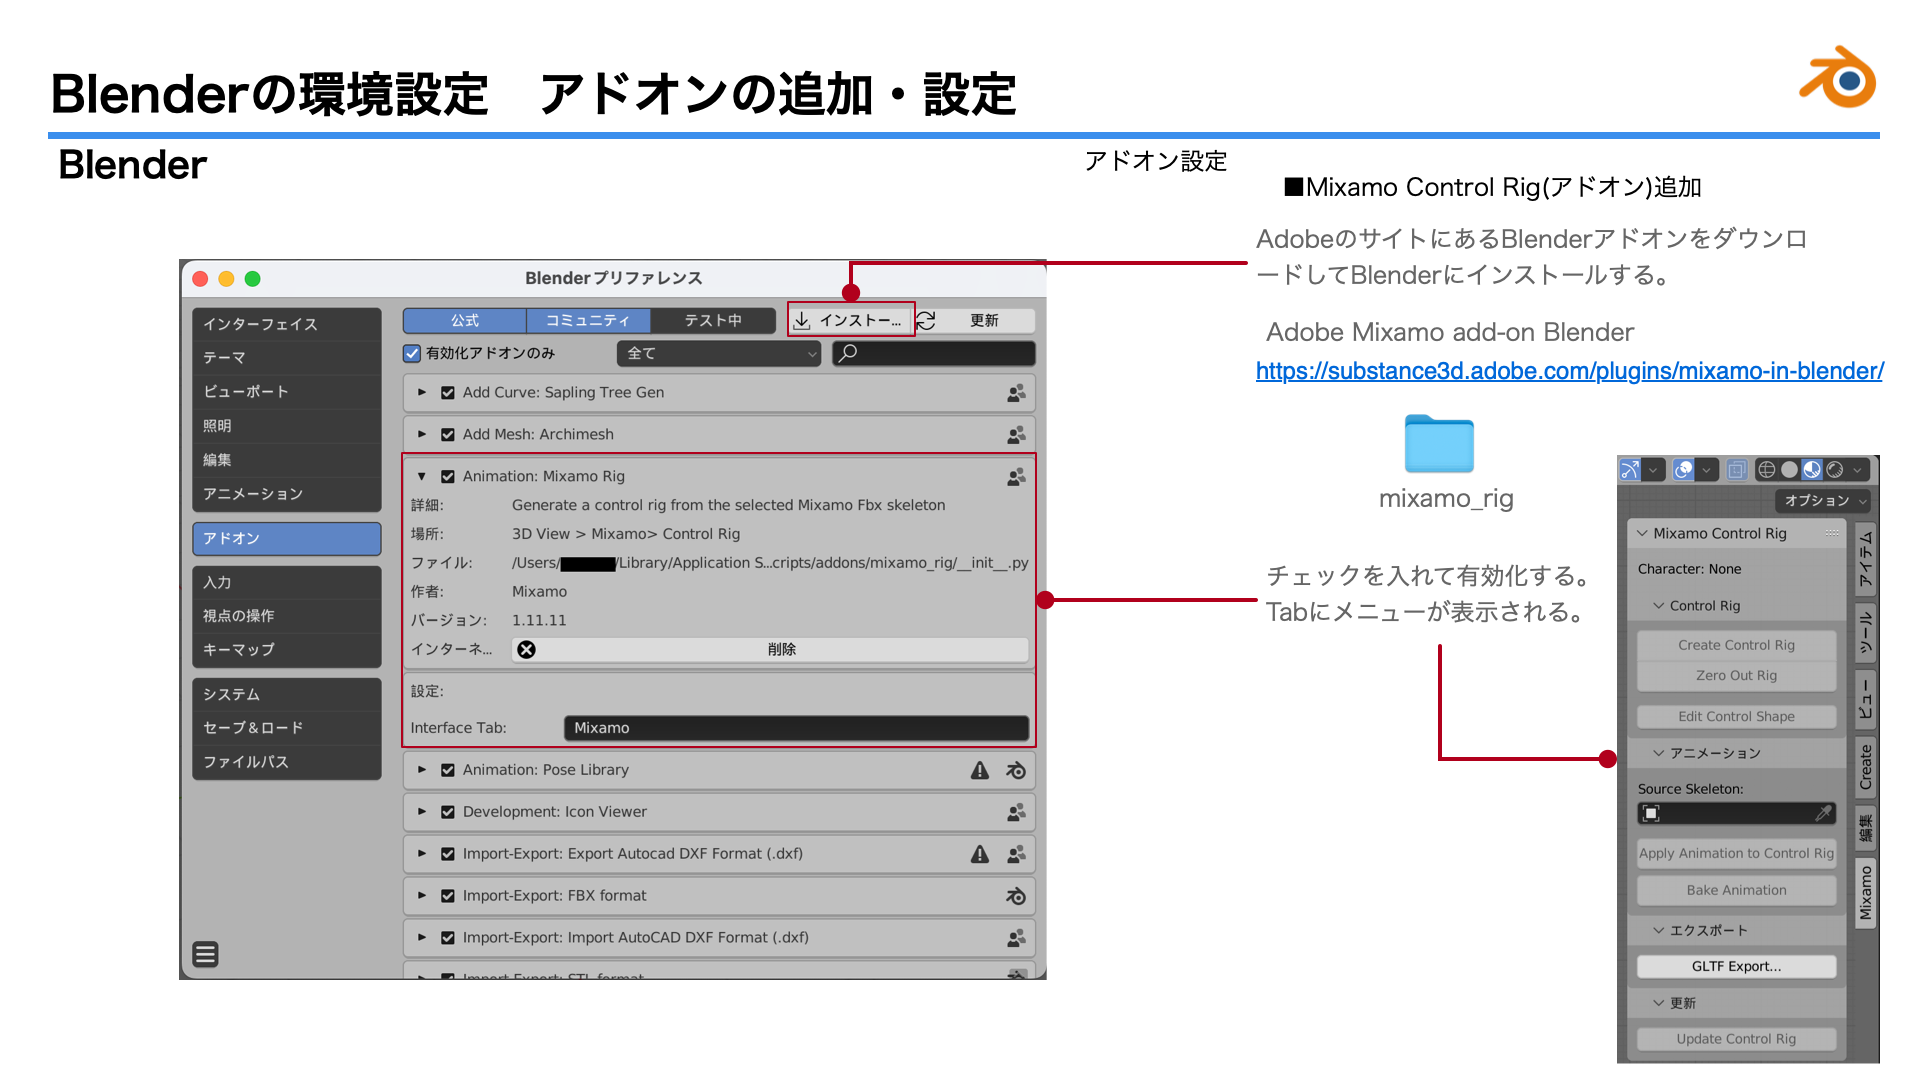Screen dimensions: 1920x1080
Task: Click the community icon on Archimesh row
Action: (1016, 435)
